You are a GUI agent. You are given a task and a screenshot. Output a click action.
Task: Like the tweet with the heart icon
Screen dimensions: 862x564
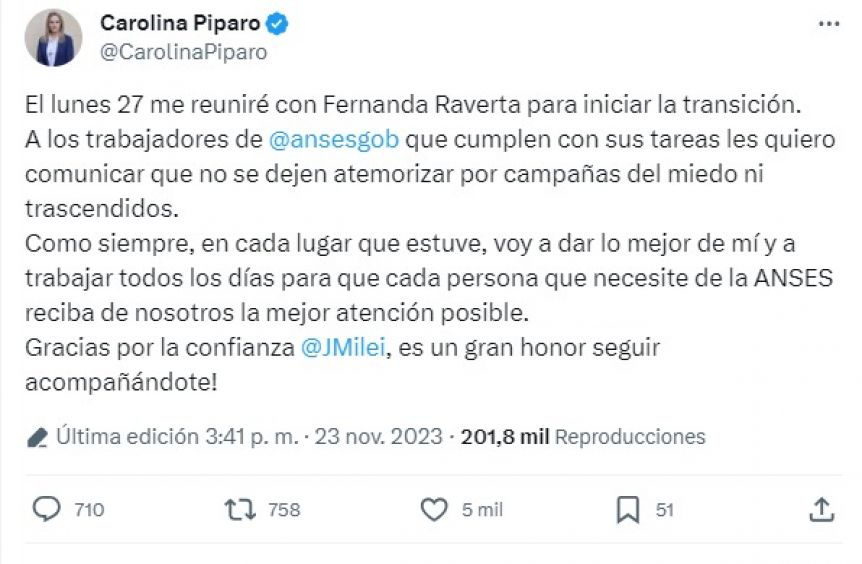tap(433, 509)
